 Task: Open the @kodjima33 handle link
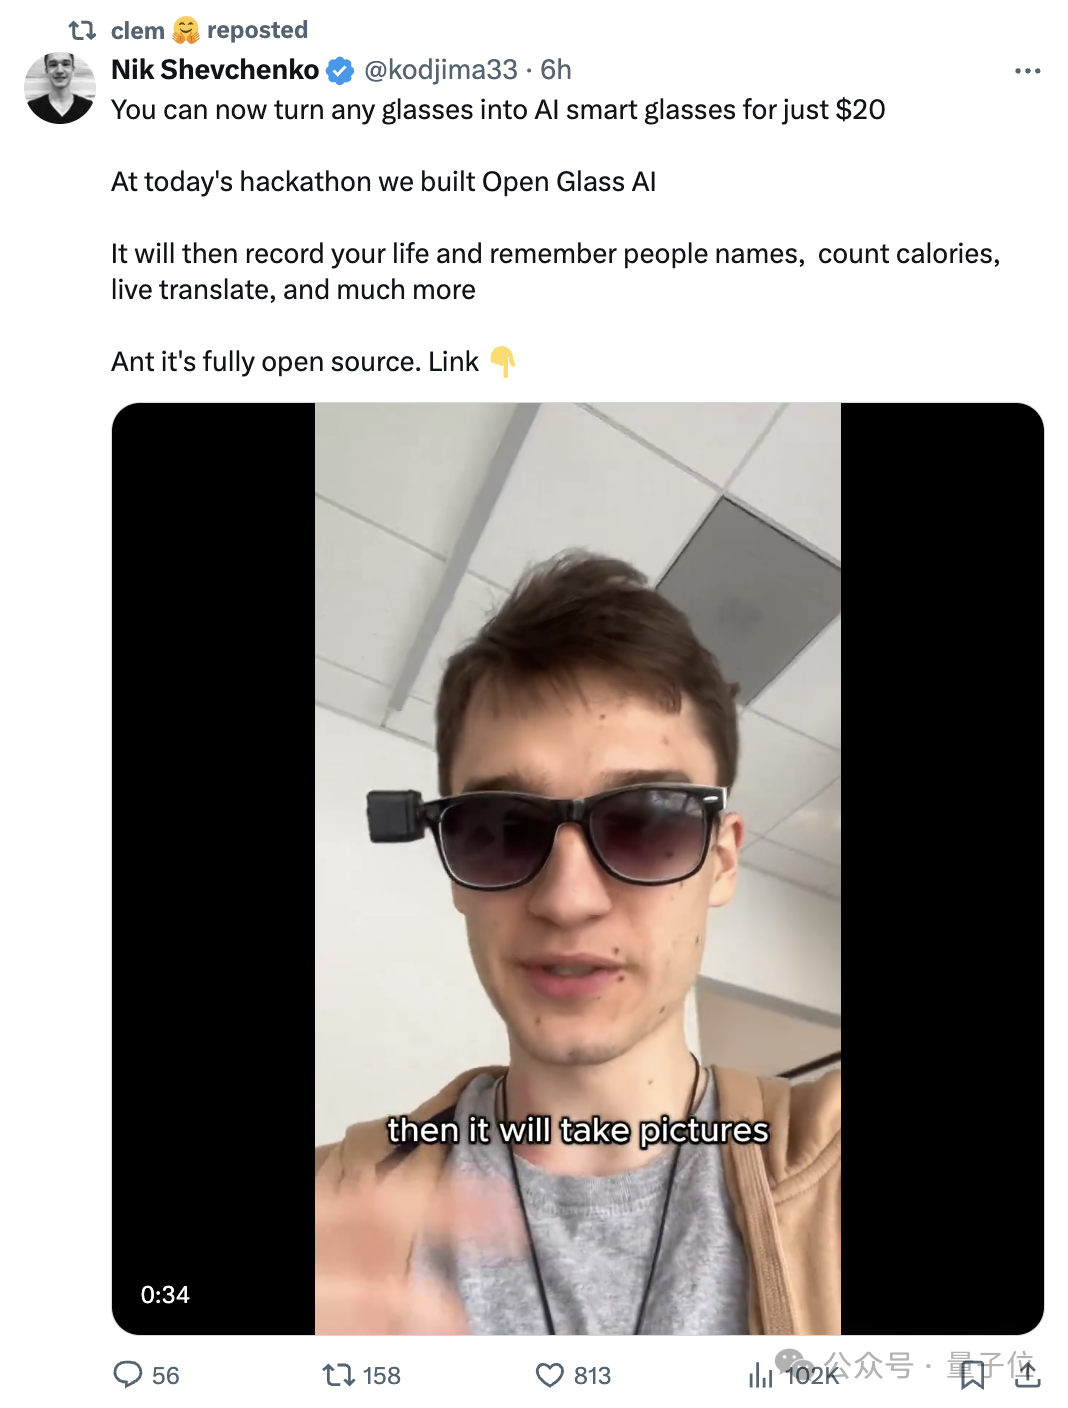point(441,70)
